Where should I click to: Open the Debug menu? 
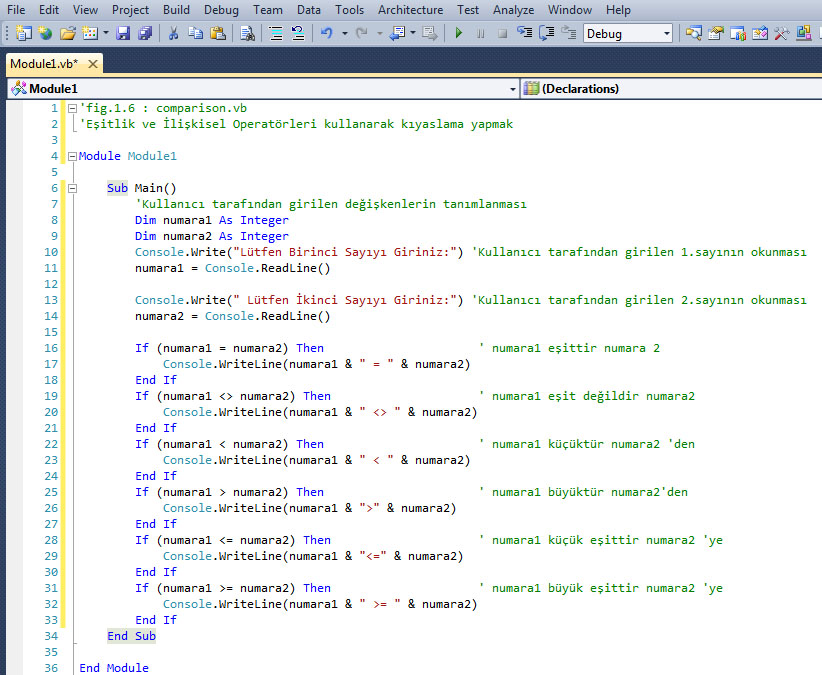[x=221, y=10]
